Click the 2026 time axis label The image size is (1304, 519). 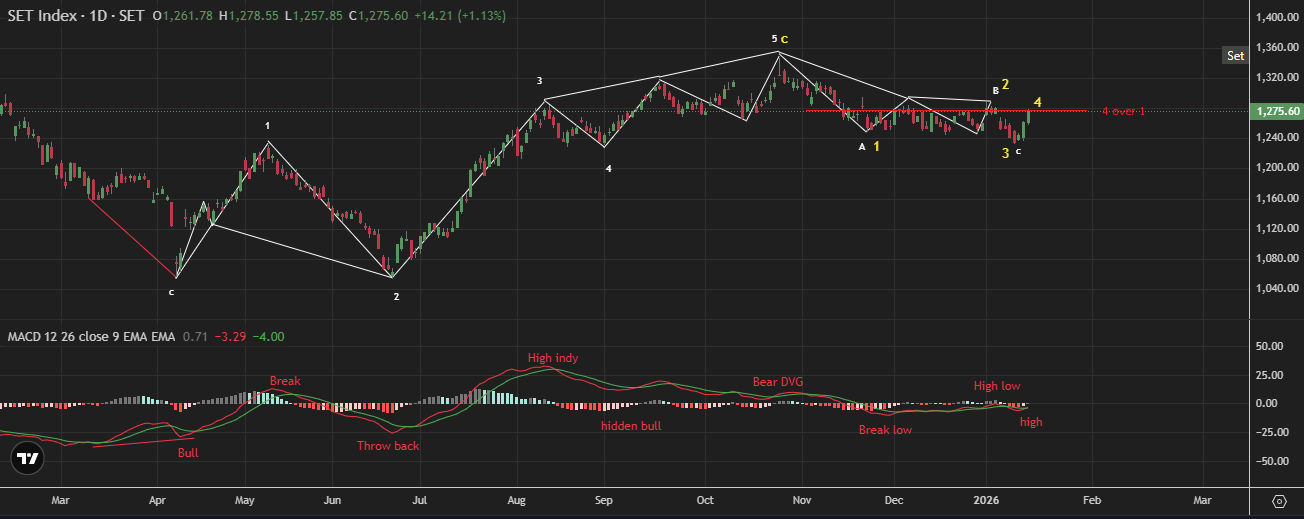986,499
